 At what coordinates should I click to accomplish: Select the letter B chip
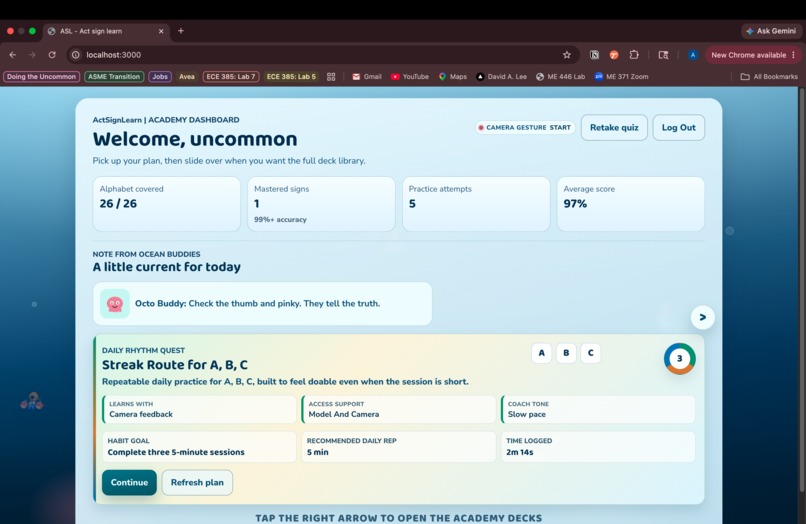coord(566,353)
